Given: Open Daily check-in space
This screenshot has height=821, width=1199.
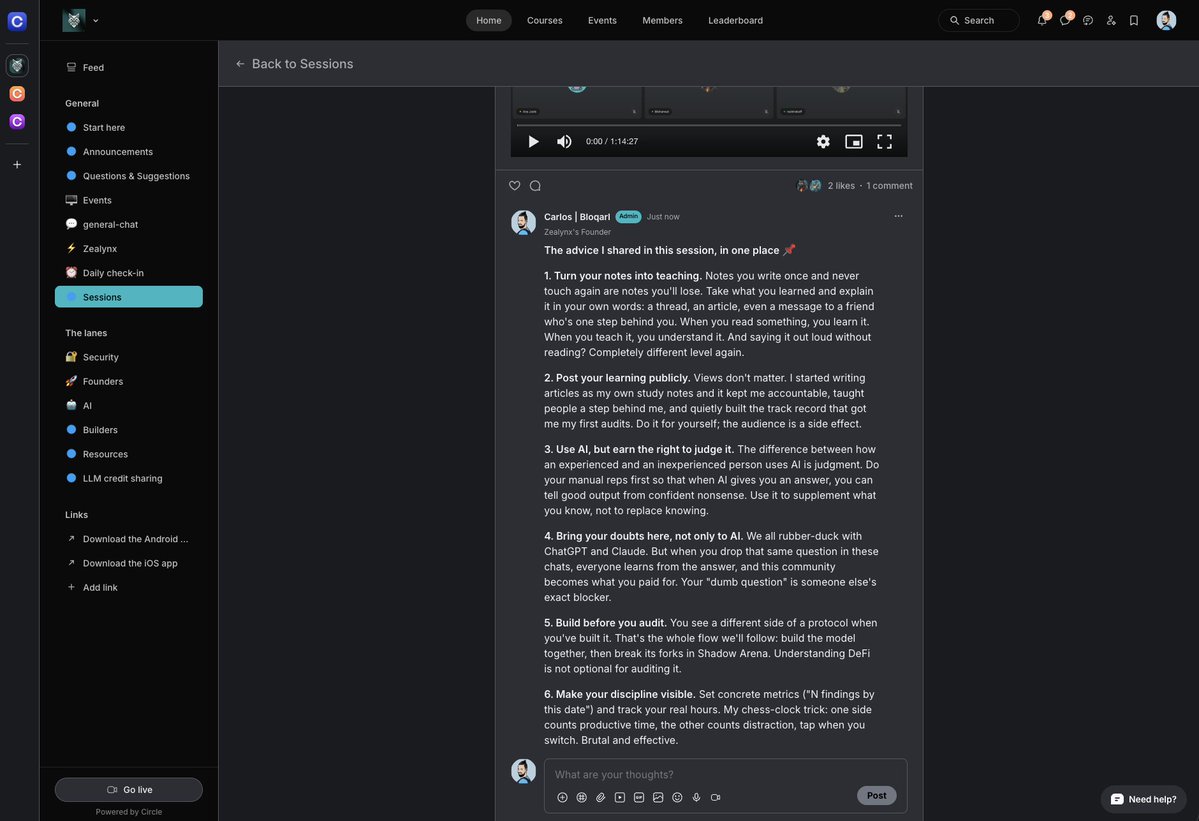Looking at the screenshot, I should click(128, 273).
